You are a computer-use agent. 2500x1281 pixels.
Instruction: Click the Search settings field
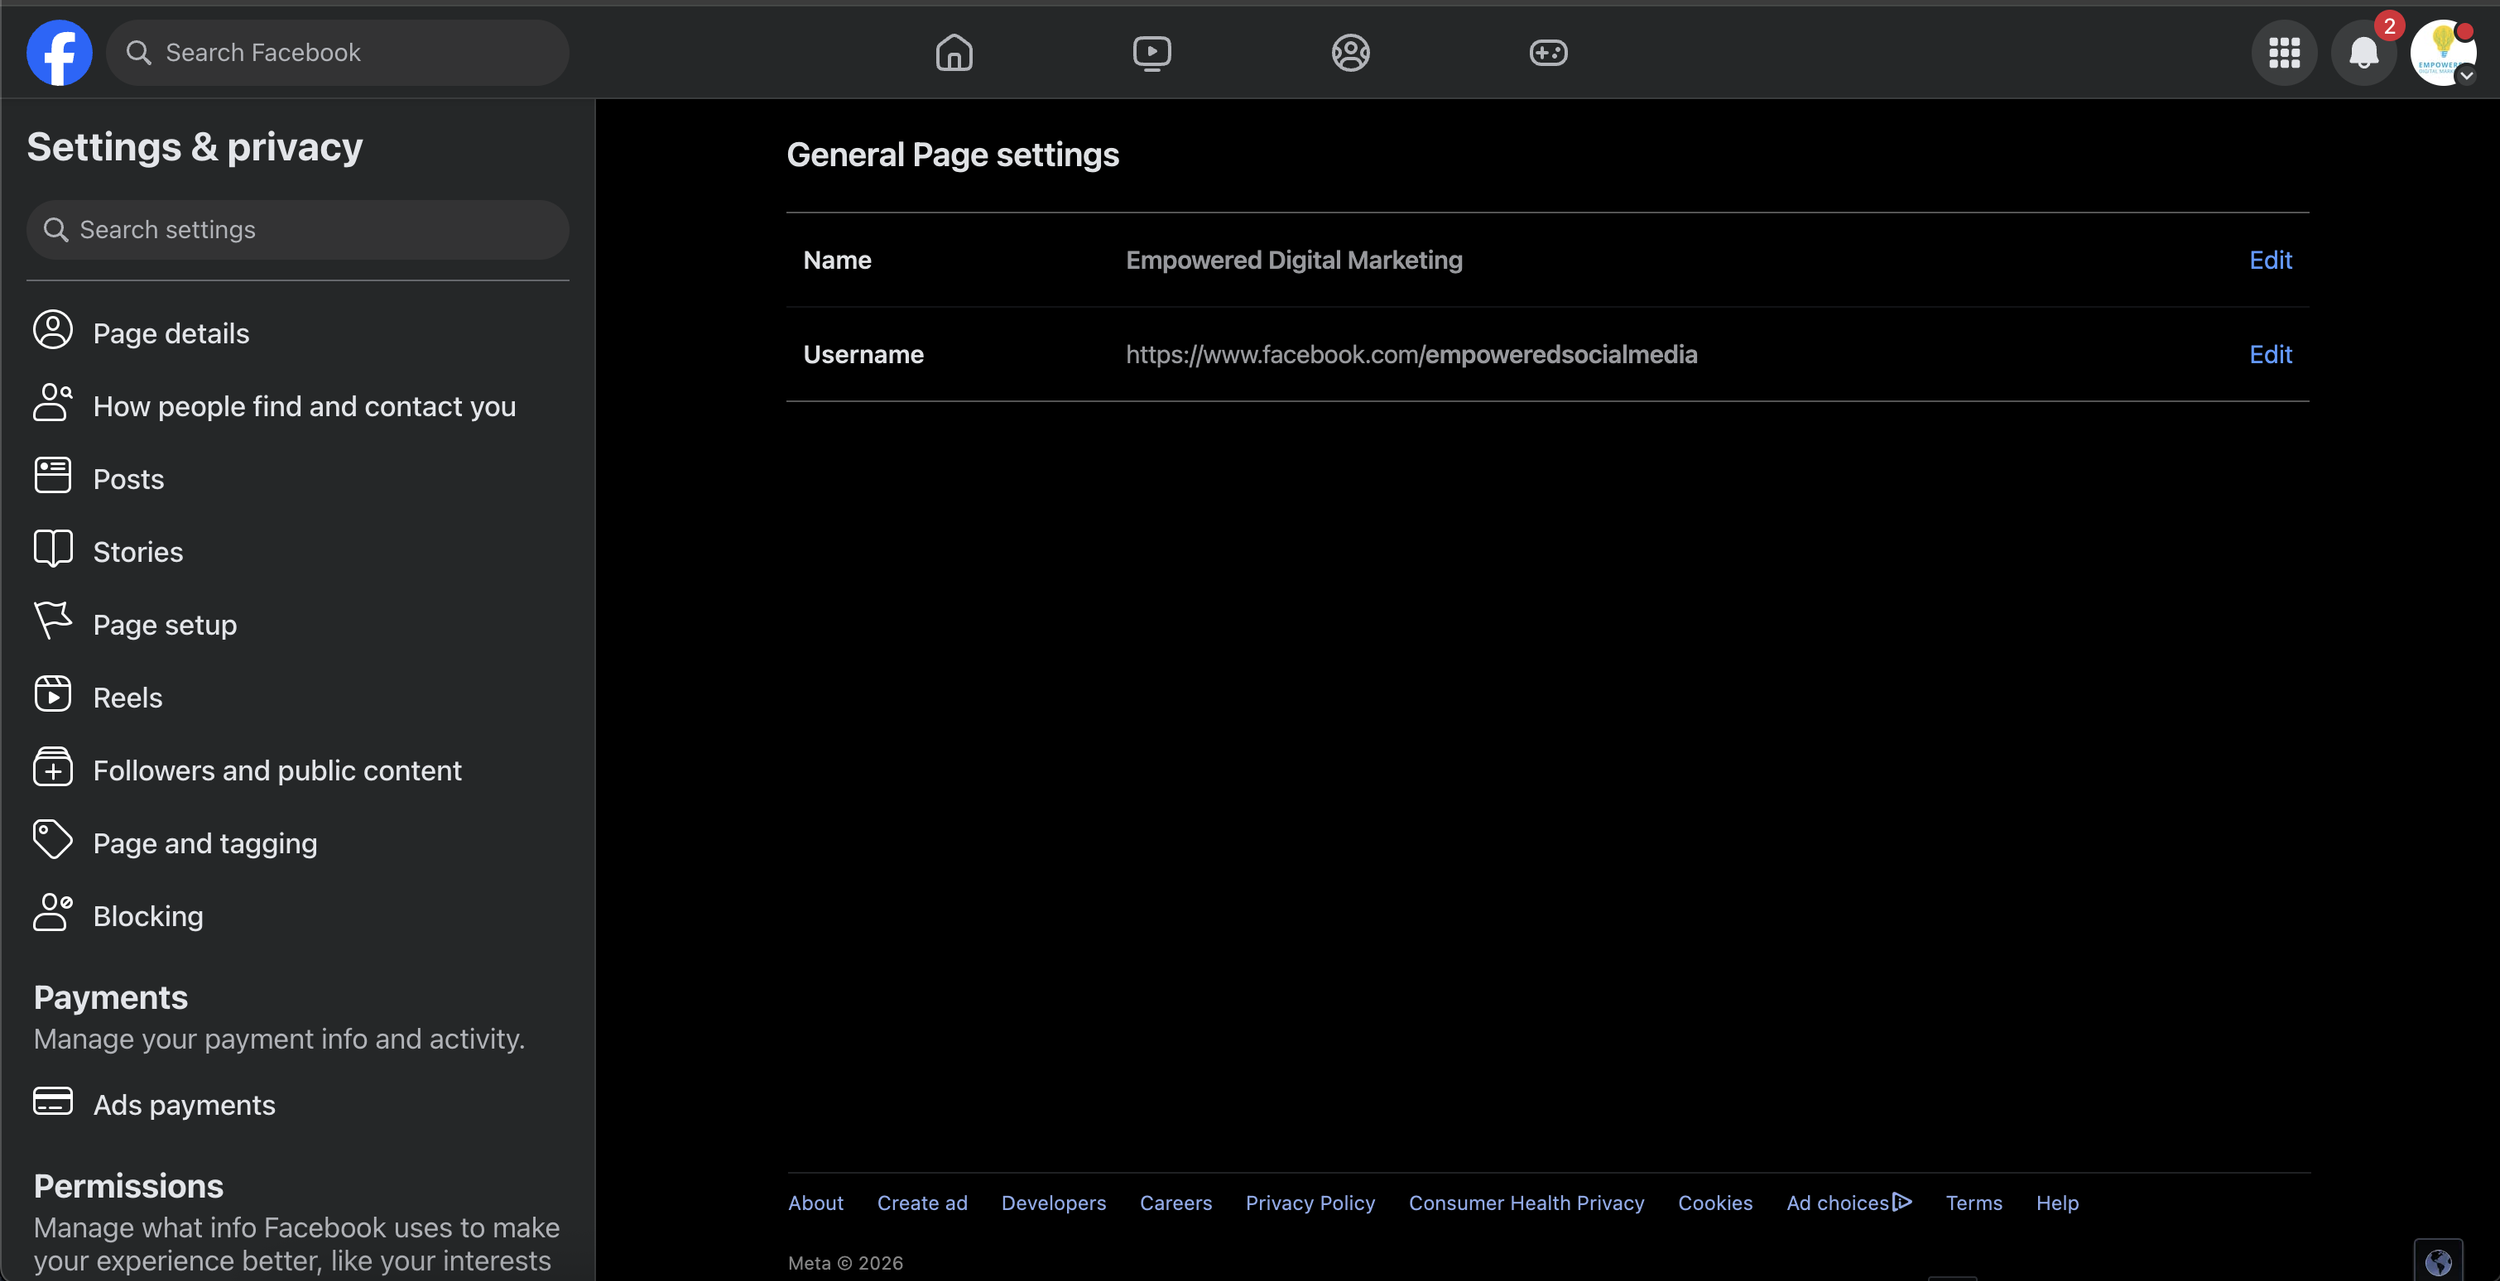[x=300, y=230]
